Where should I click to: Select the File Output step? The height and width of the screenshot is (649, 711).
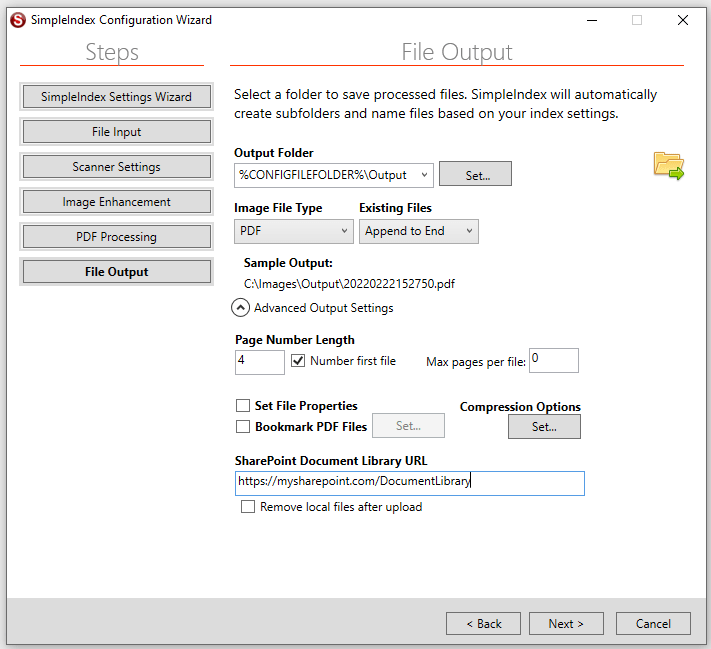tap(117, 272)
